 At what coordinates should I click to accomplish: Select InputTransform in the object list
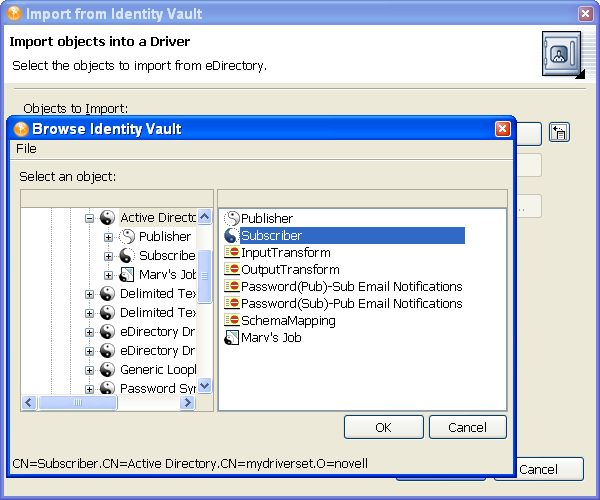pos(285,252)
